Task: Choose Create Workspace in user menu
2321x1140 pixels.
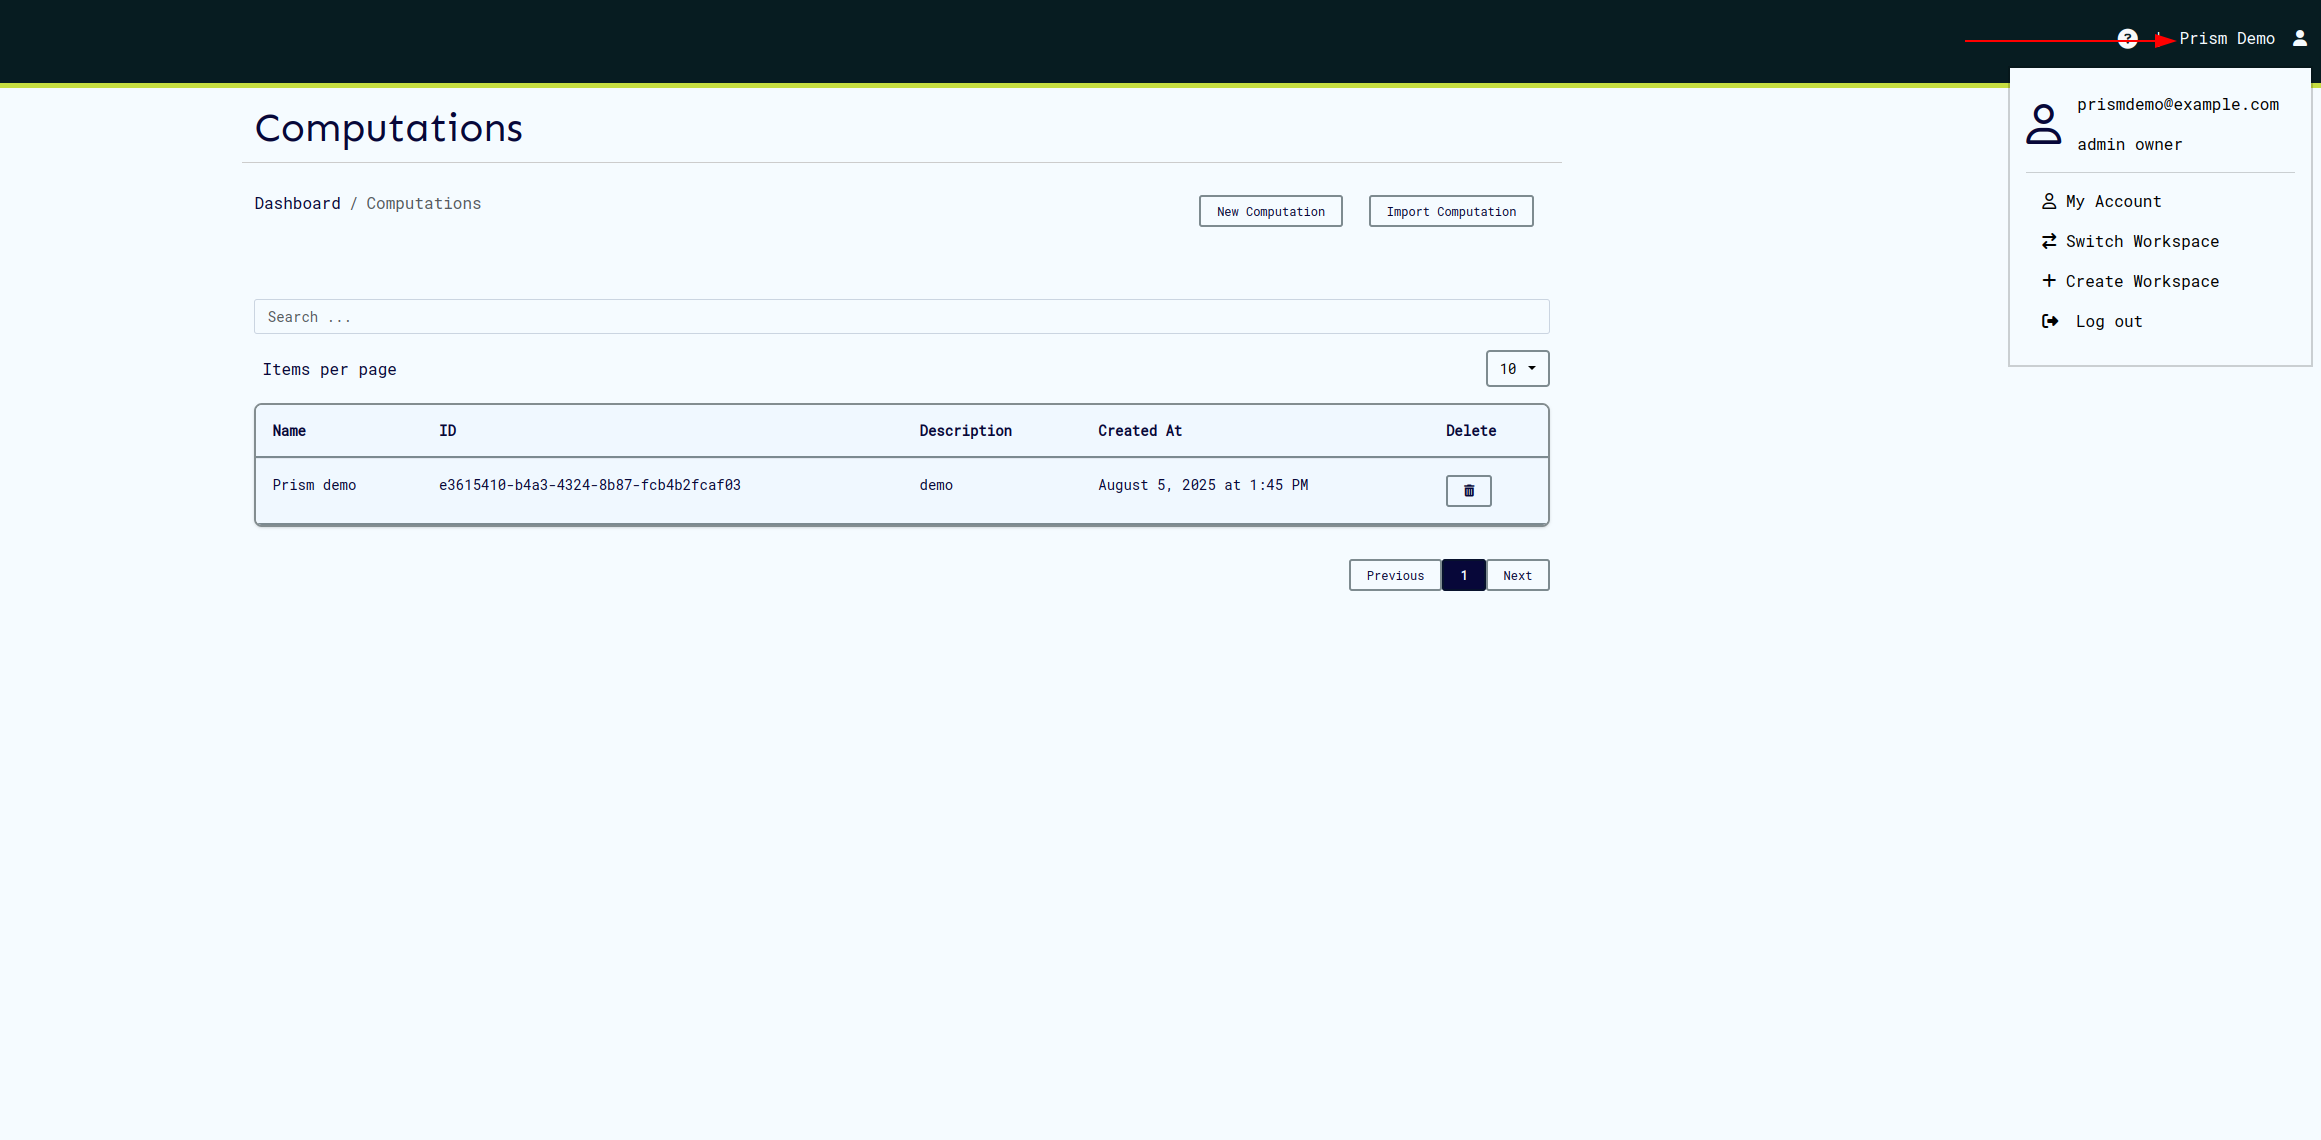Action: tap(2130, 281)
